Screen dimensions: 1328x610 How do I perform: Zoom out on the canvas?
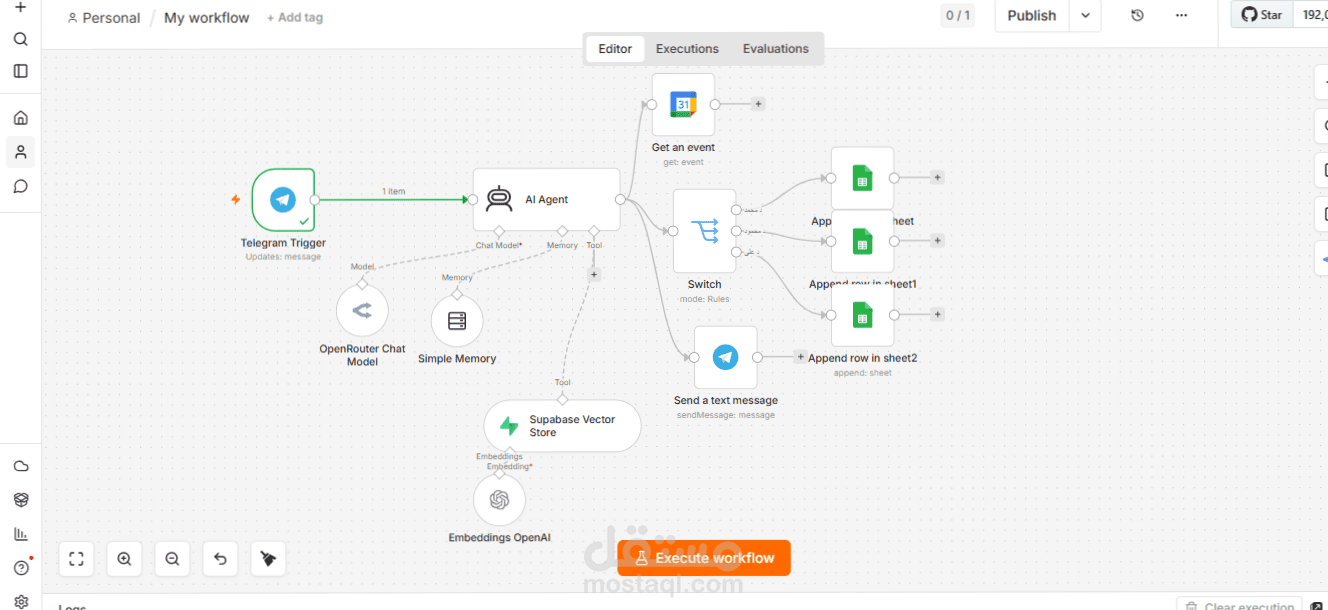click(172, 559)
